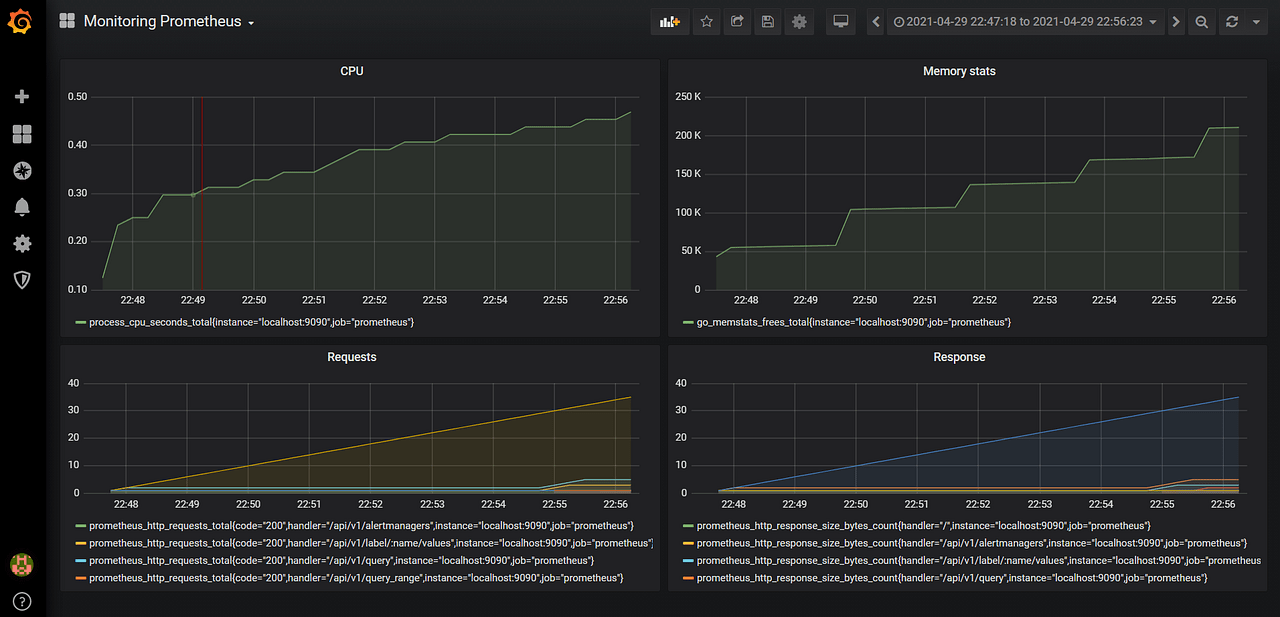Open the Dashboards grid icon in sidebar

(22, 134)
